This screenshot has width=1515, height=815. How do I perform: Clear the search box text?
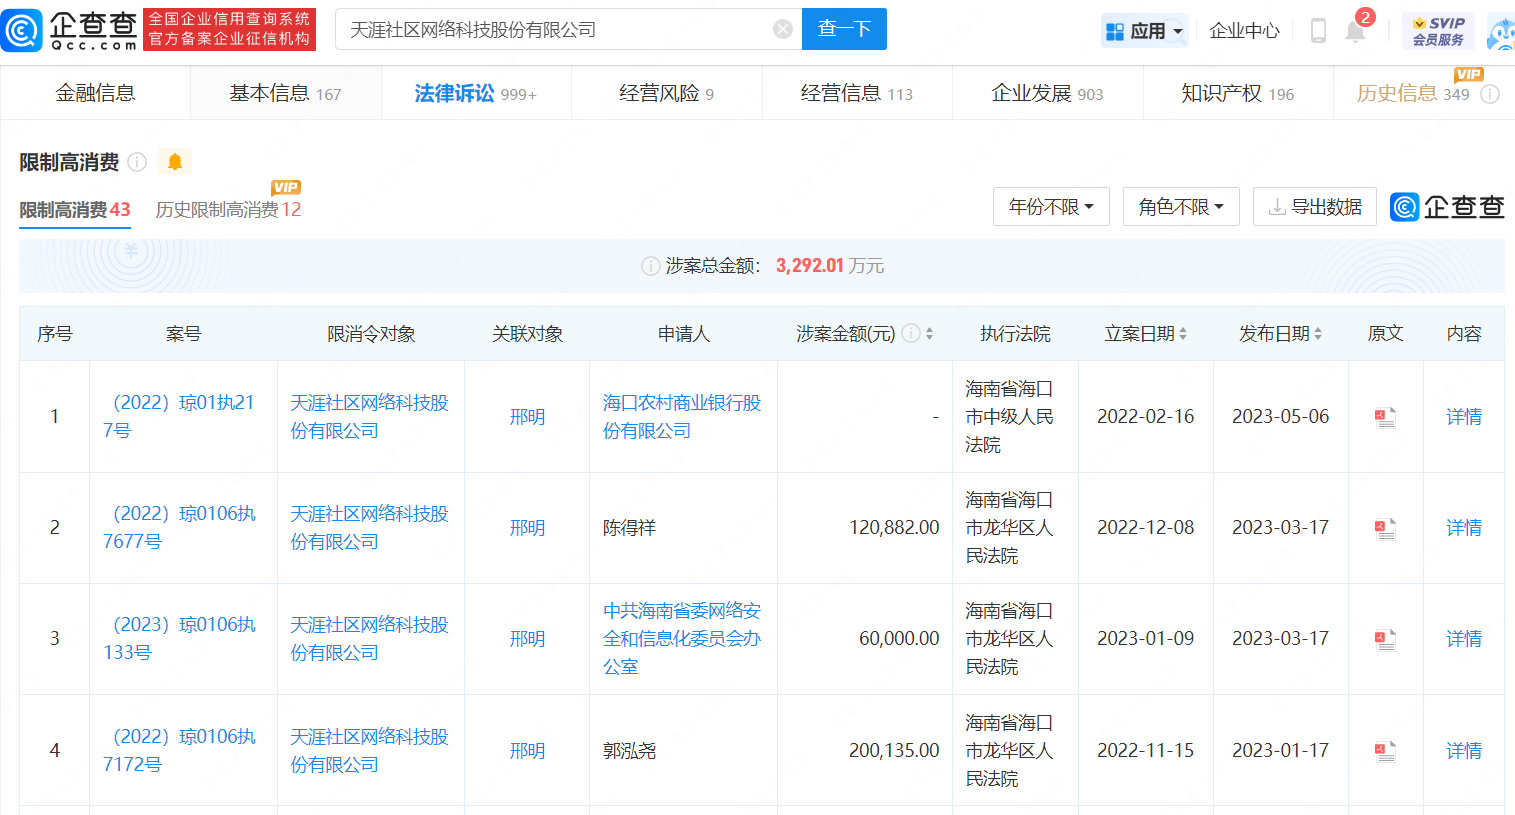783,30
